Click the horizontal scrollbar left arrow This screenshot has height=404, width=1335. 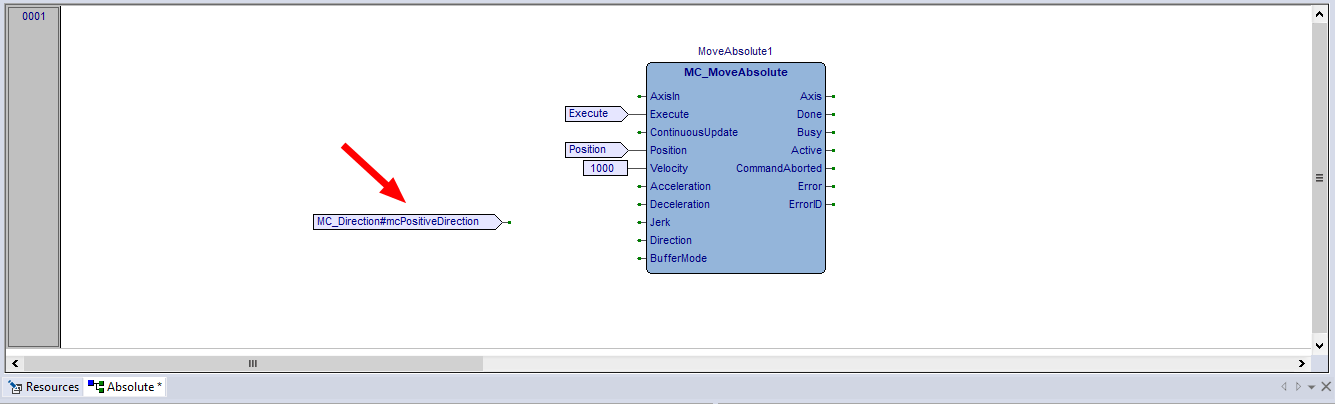(x=14, y=364)
